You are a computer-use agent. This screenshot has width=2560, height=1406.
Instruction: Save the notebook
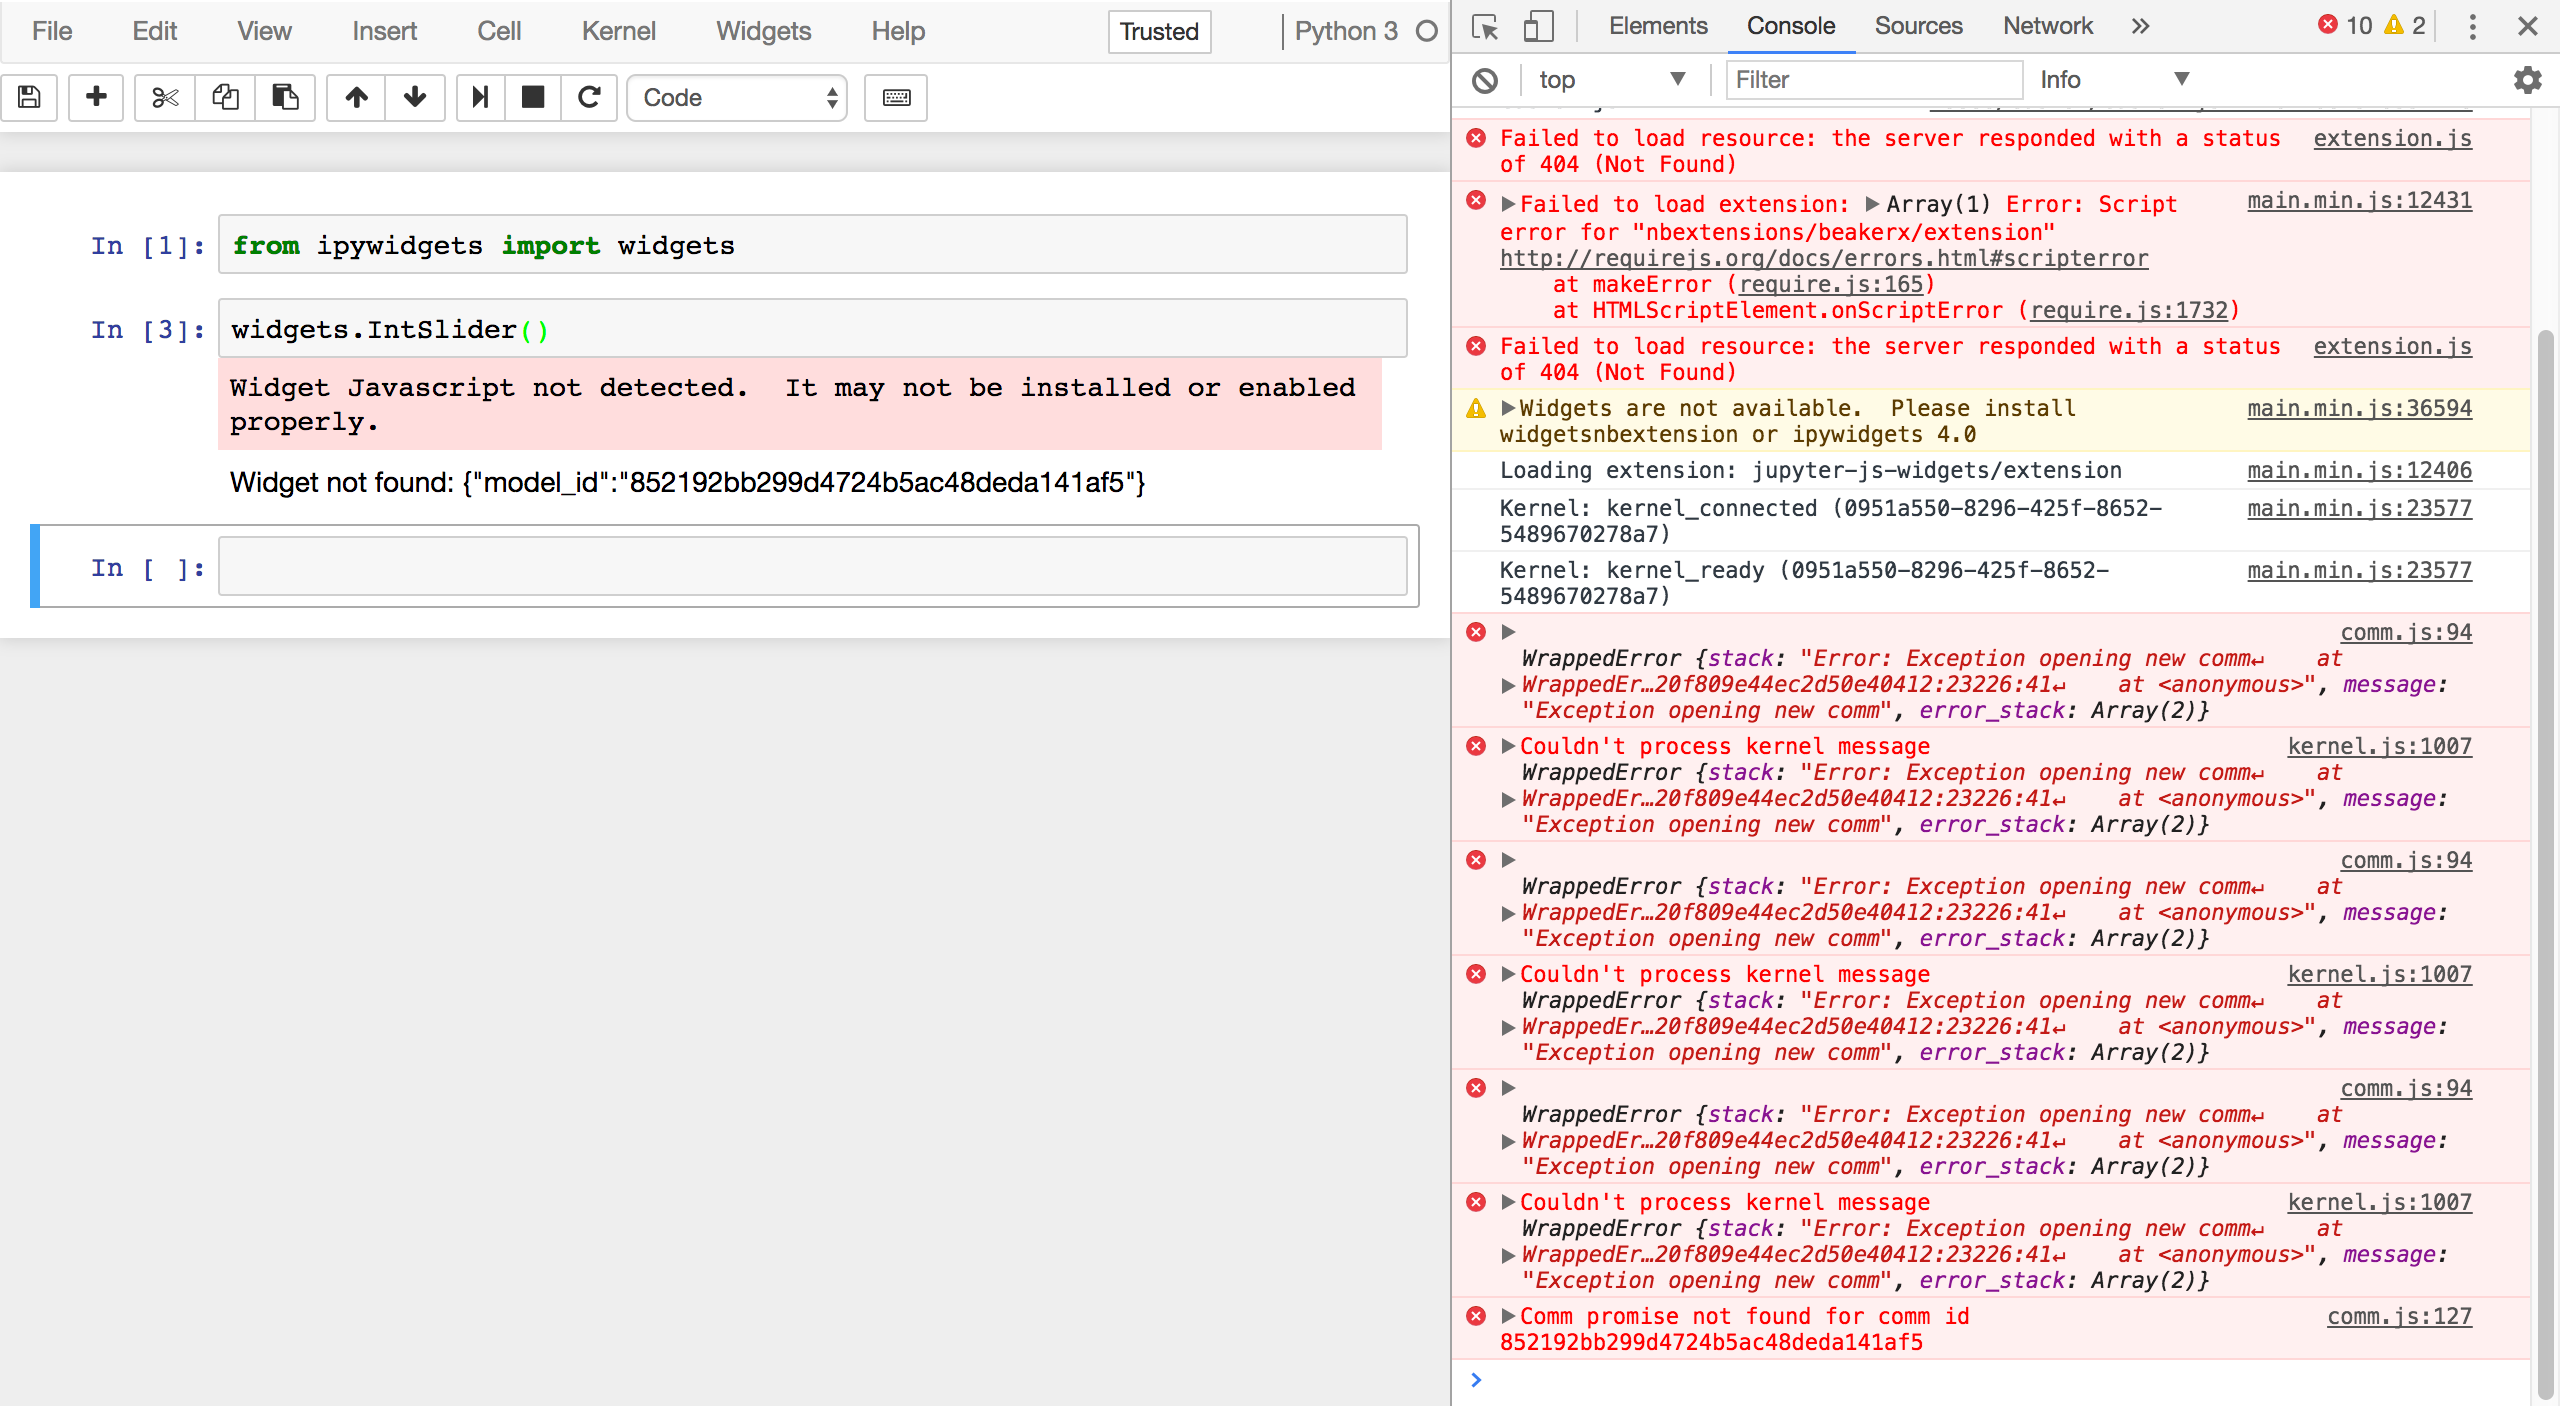[x=29, y=97]
